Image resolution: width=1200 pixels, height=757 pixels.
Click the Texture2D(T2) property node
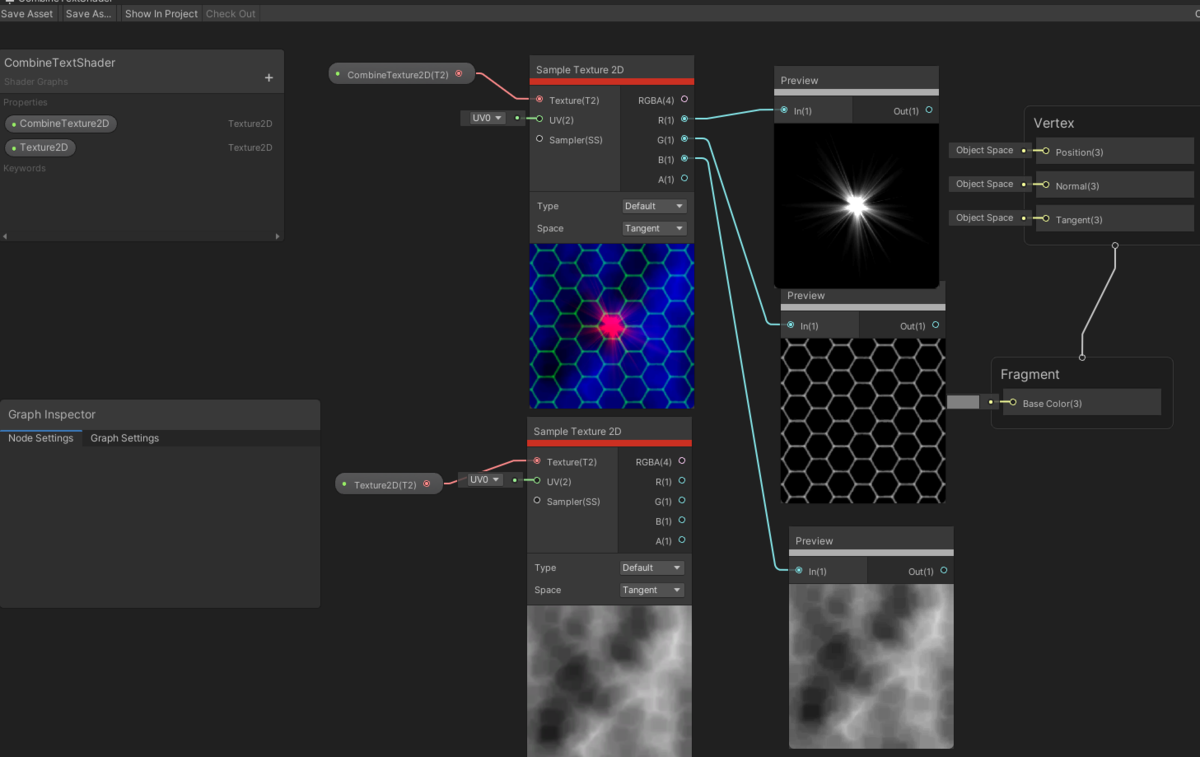click(x=389, y=484)
